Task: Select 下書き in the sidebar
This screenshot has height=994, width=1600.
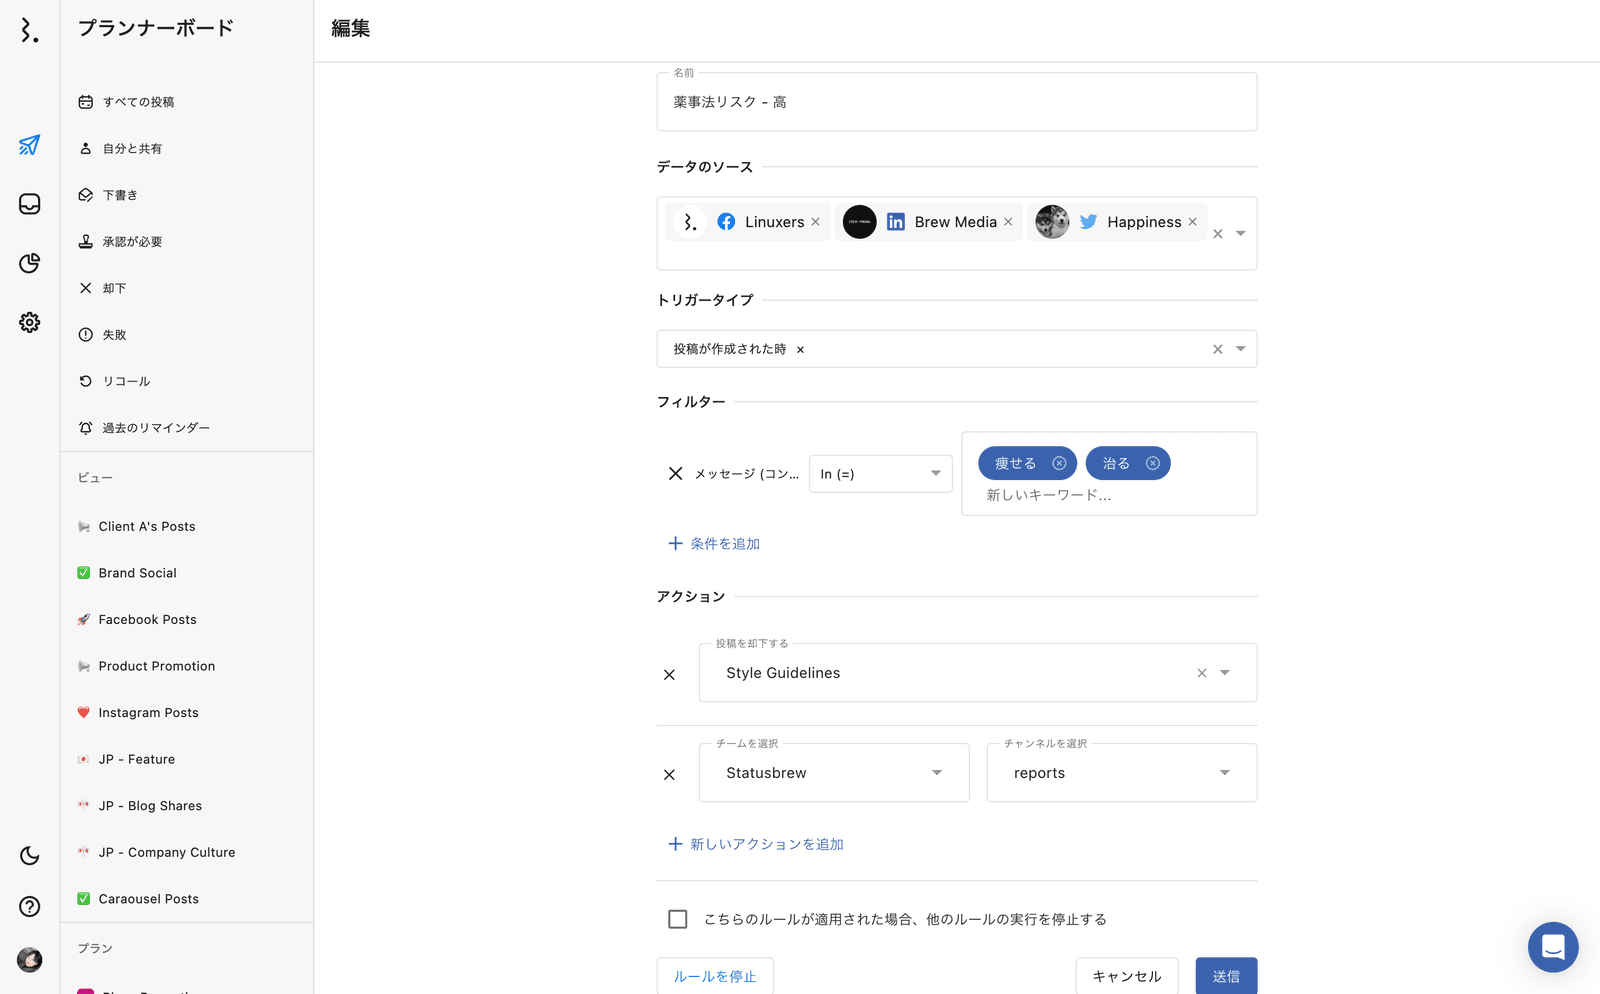Action: (x=120, y=195)
